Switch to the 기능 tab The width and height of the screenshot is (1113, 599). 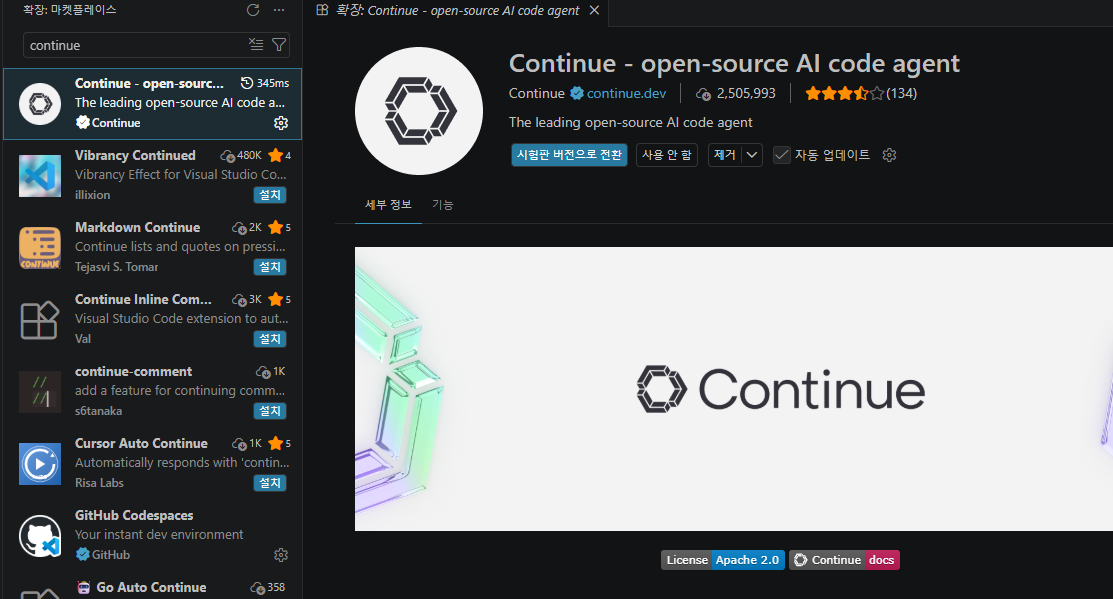[x=442, y=205]
